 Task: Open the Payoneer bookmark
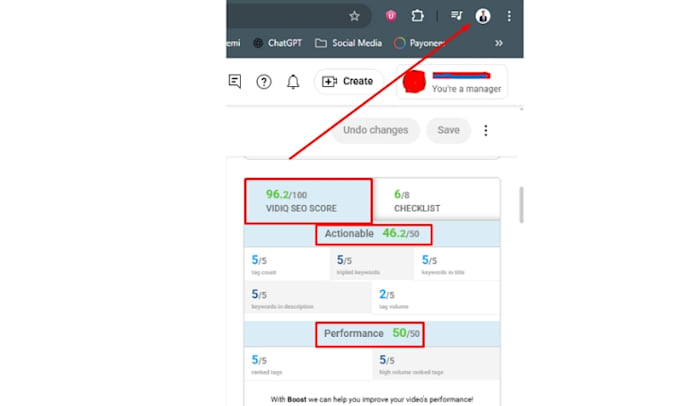[x=419, y=43]
